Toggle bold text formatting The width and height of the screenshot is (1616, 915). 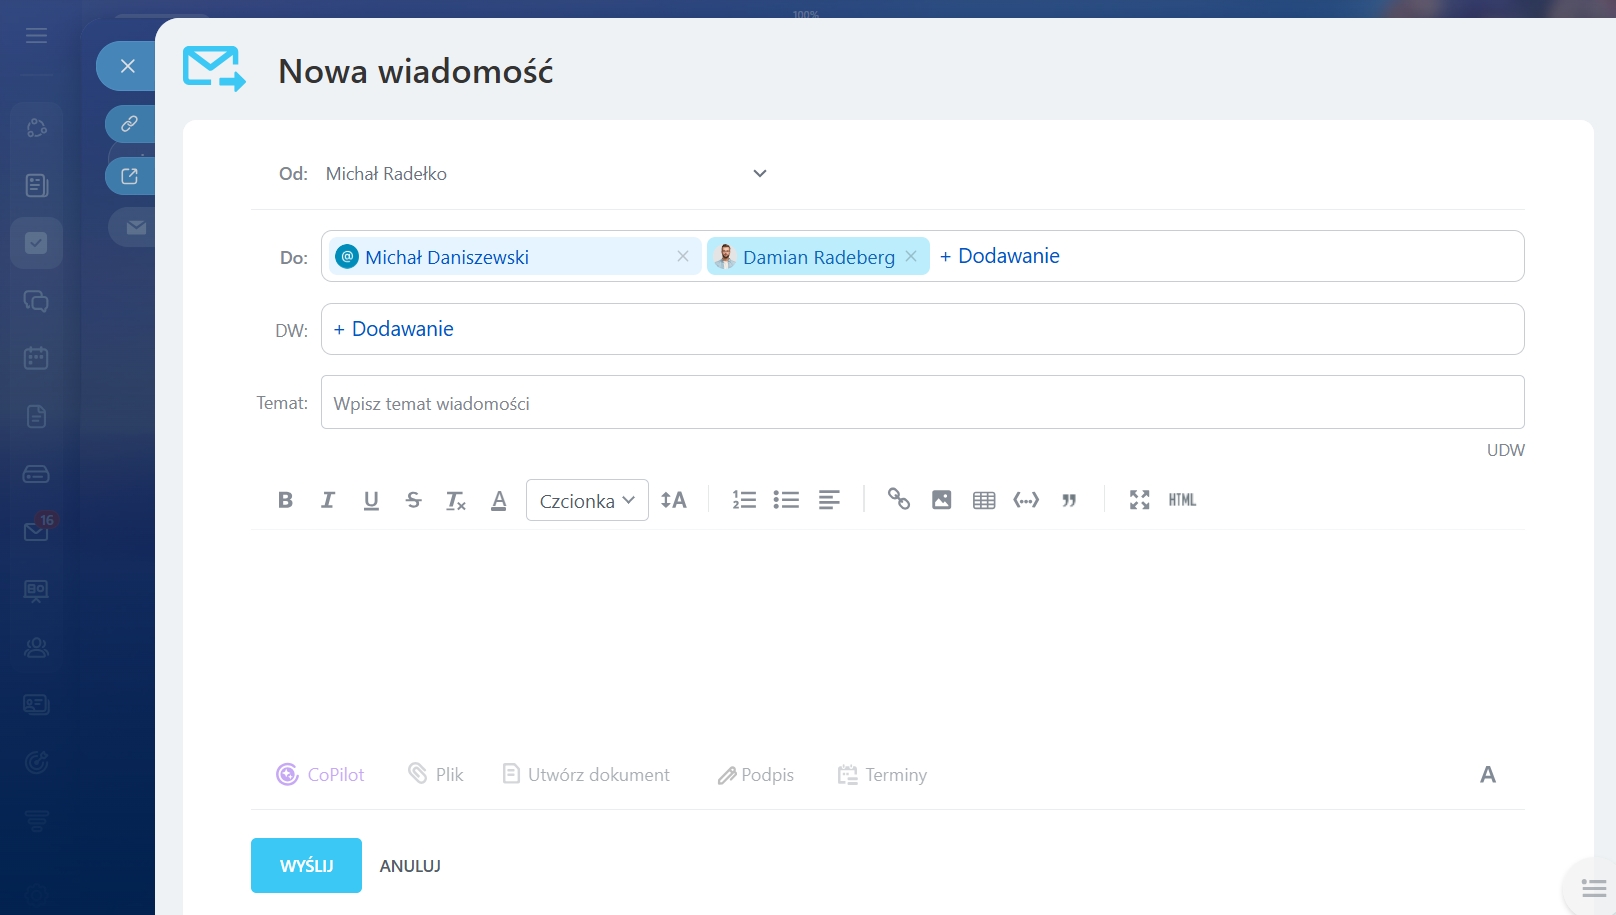[x=285, y=500]
